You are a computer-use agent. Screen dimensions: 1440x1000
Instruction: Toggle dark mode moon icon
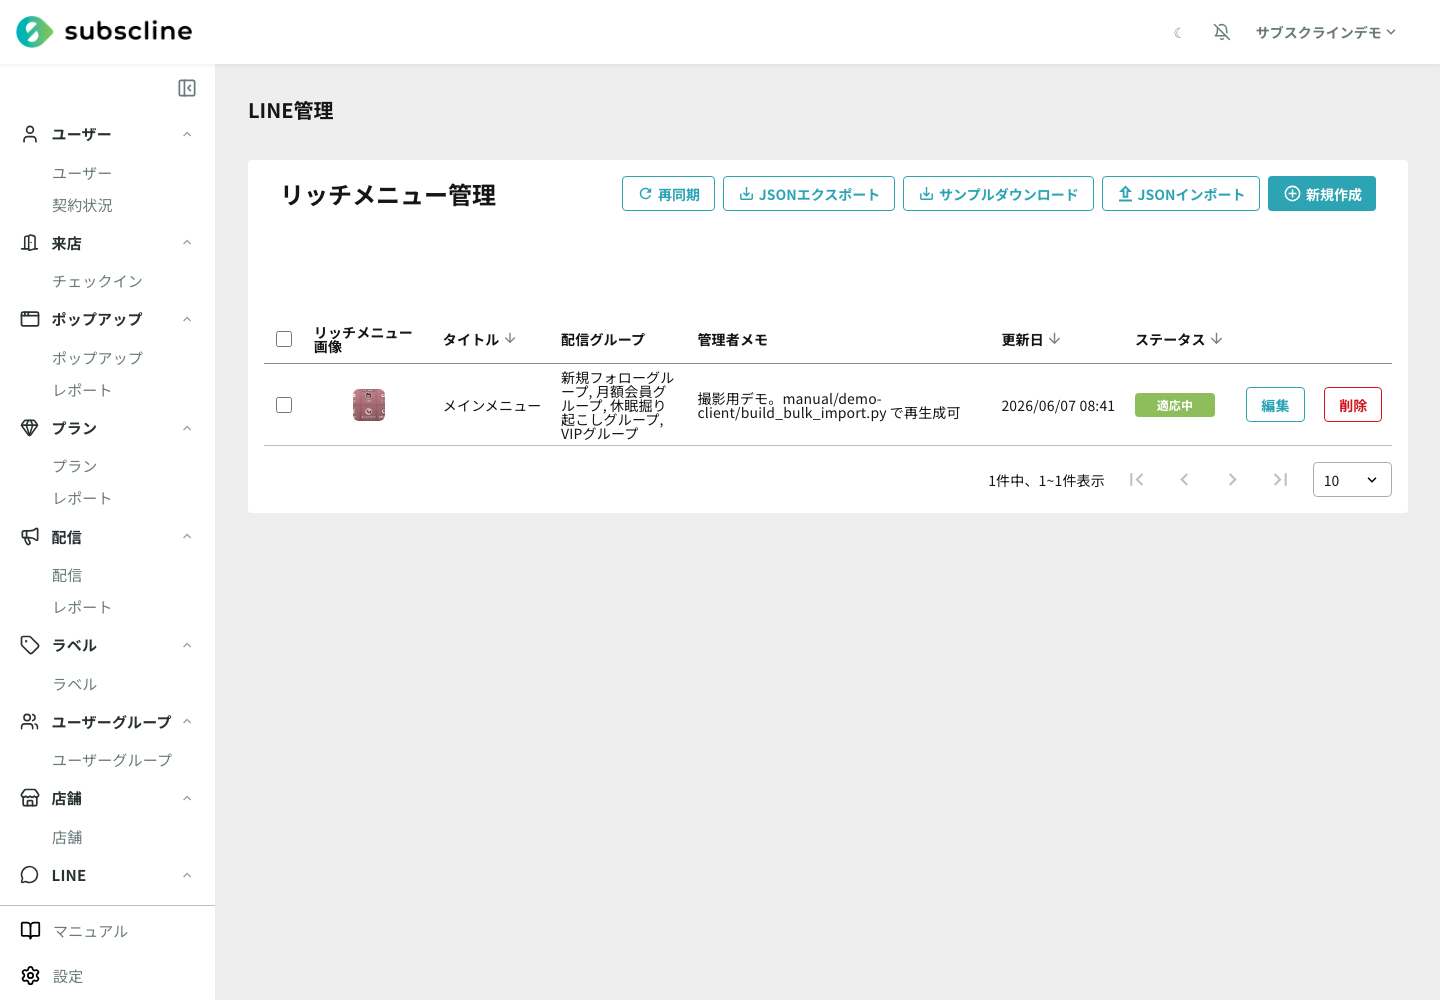[1178, 33]
